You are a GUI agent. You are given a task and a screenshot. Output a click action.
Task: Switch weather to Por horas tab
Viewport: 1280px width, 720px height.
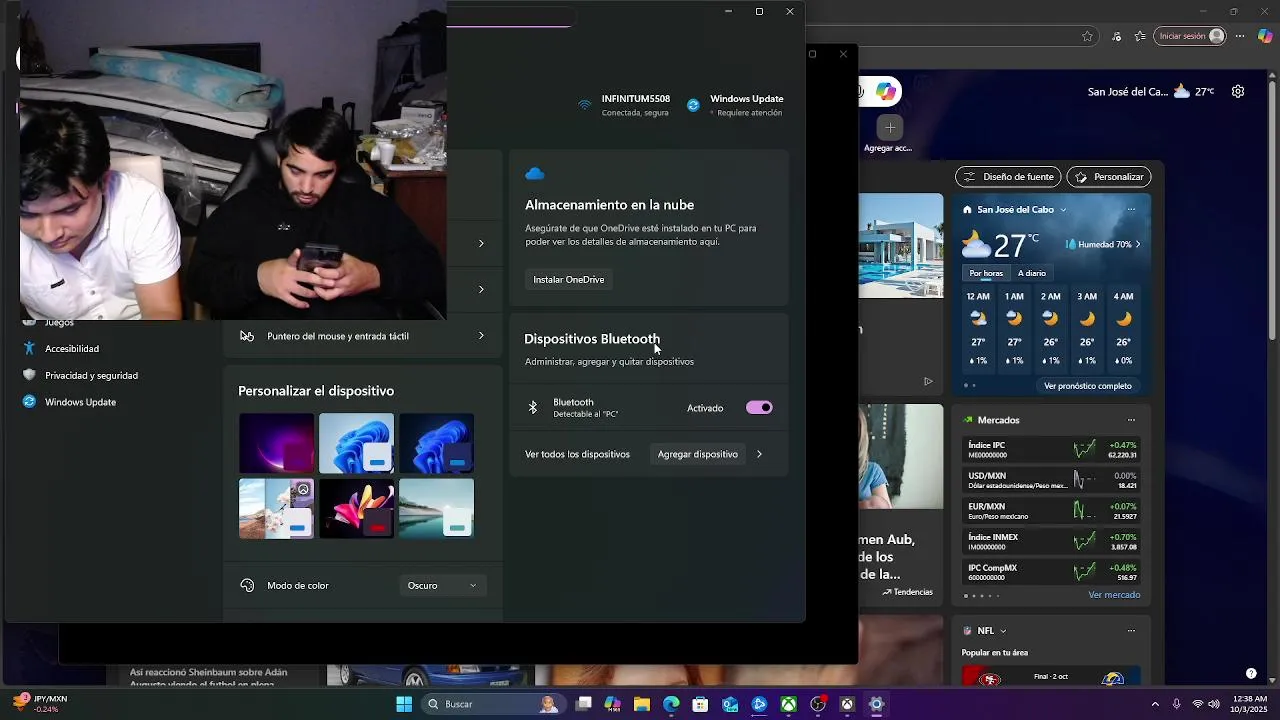pyautogui.click(x=986, y=273)
